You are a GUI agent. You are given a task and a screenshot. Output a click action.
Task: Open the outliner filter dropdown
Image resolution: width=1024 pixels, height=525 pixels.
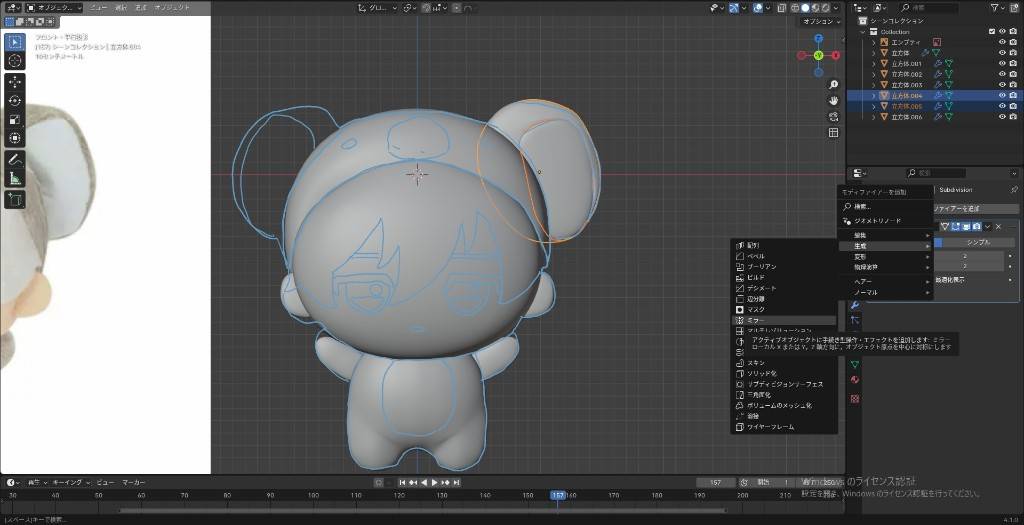pyautogui.click(x=996, y=7)
